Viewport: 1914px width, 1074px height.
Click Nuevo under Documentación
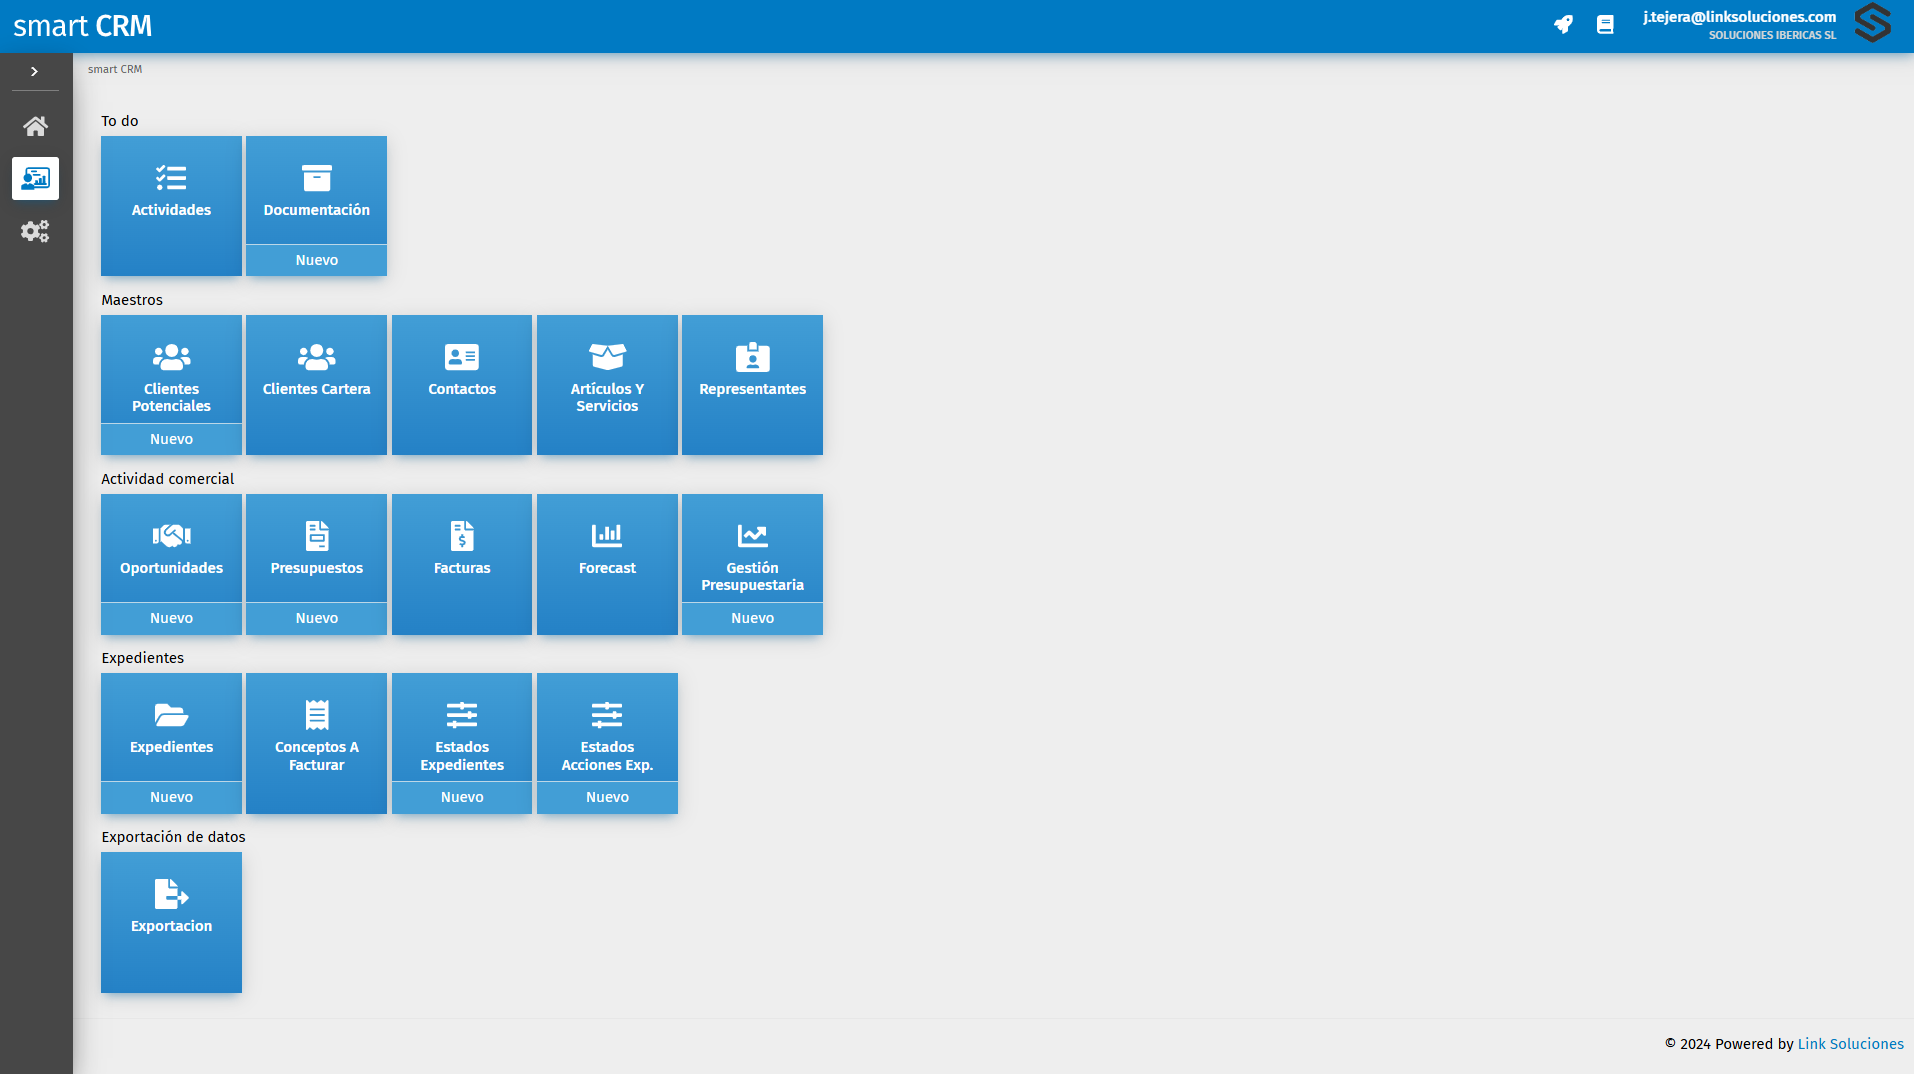[316, 260]
